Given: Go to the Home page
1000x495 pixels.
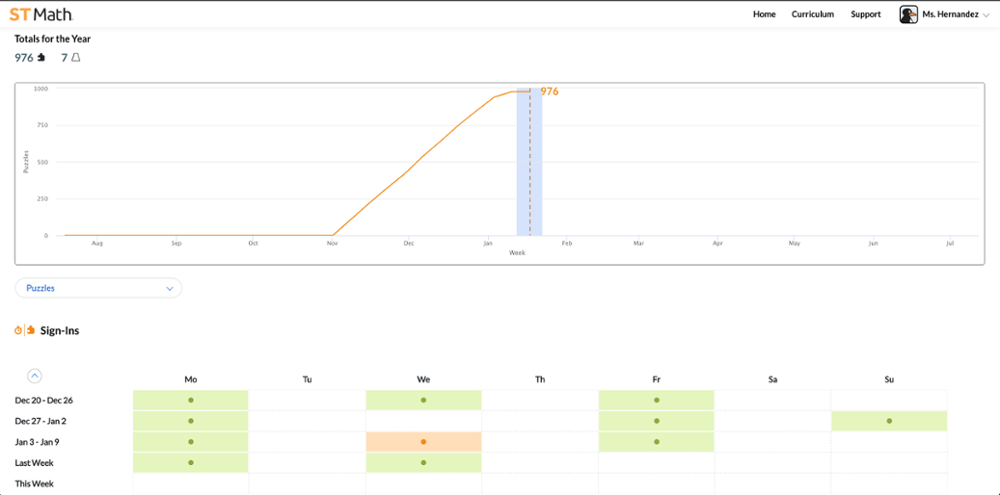Looking at the screenshot, I should [764, 14].
